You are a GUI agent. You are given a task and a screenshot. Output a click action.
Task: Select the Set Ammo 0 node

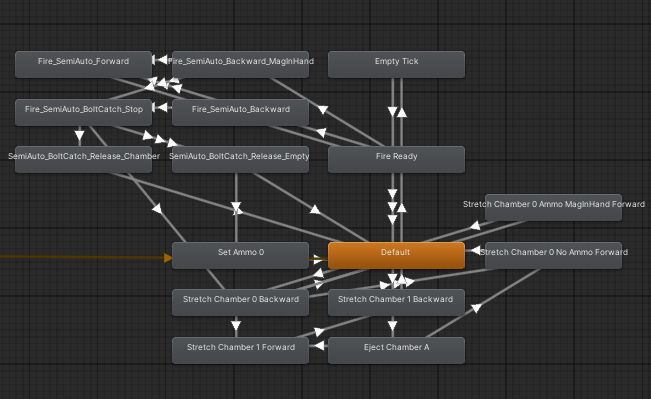(x=240, y=255)
